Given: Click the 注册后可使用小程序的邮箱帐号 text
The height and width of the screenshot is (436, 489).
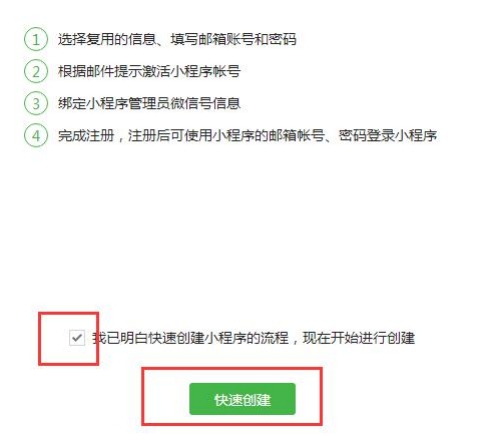Looking at the screenshot, I should pyautogui.click(x=226, y=136).
